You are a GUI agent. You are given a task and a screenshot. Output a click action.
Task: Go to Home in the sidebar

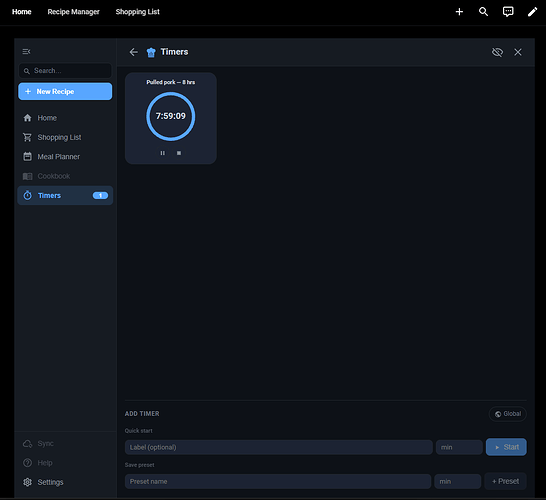point(65,118)
